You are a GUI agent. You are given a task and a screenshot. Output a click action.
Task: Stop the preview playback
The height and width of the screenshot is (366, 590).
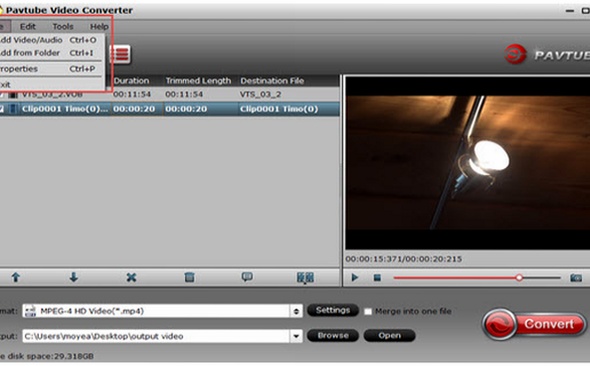[377, 278]
